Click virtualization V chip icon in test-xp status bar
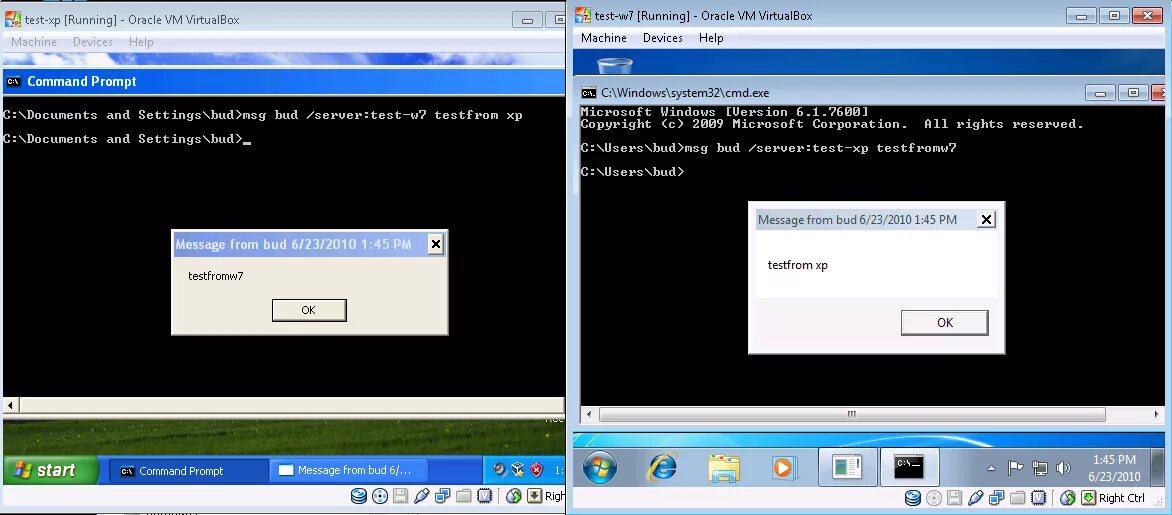 484,496
